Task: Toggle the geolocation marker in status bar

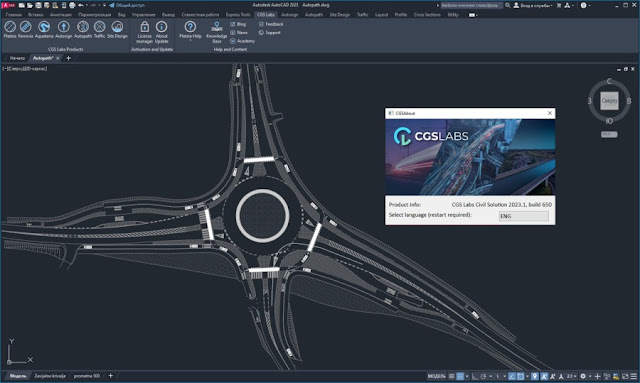Action: coord(534,376)
